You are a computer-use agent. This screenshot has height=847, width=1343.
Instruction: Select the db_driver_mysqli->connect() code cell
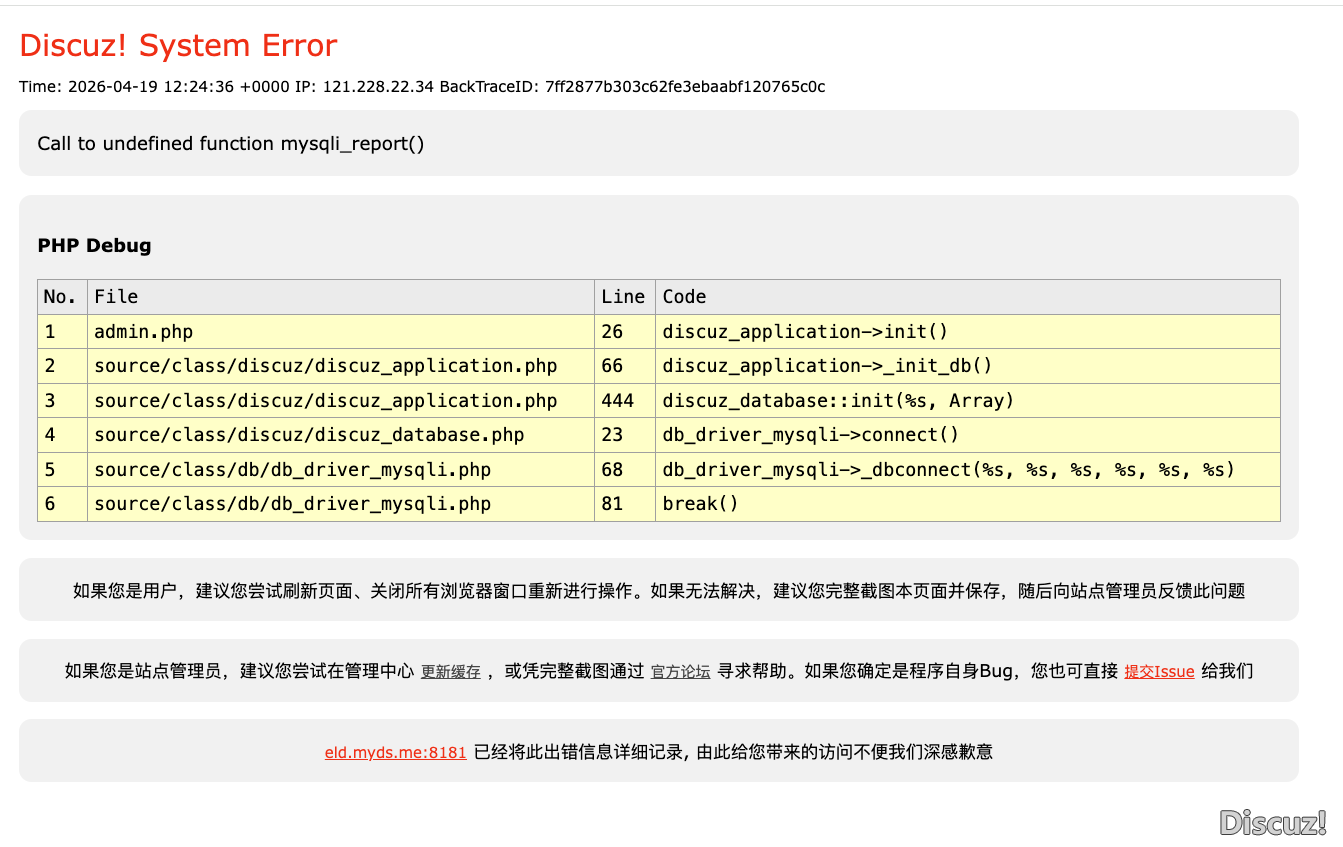coord(811,435)
